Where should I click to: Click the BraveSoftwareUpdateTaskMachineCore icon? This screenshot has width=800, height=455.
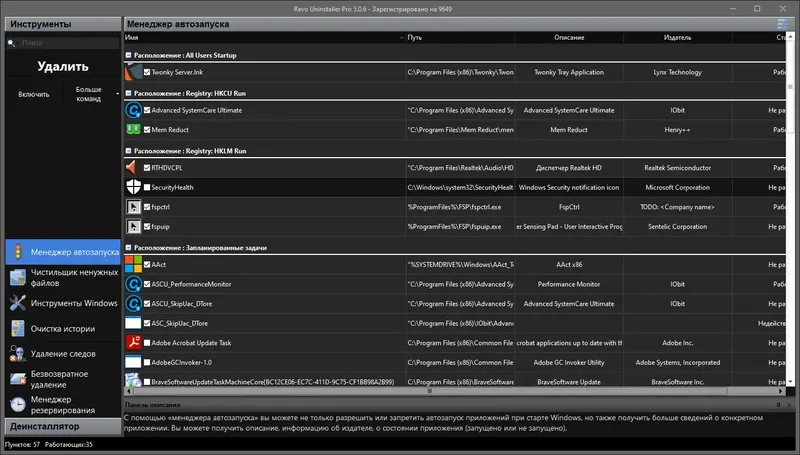point(133,381)
